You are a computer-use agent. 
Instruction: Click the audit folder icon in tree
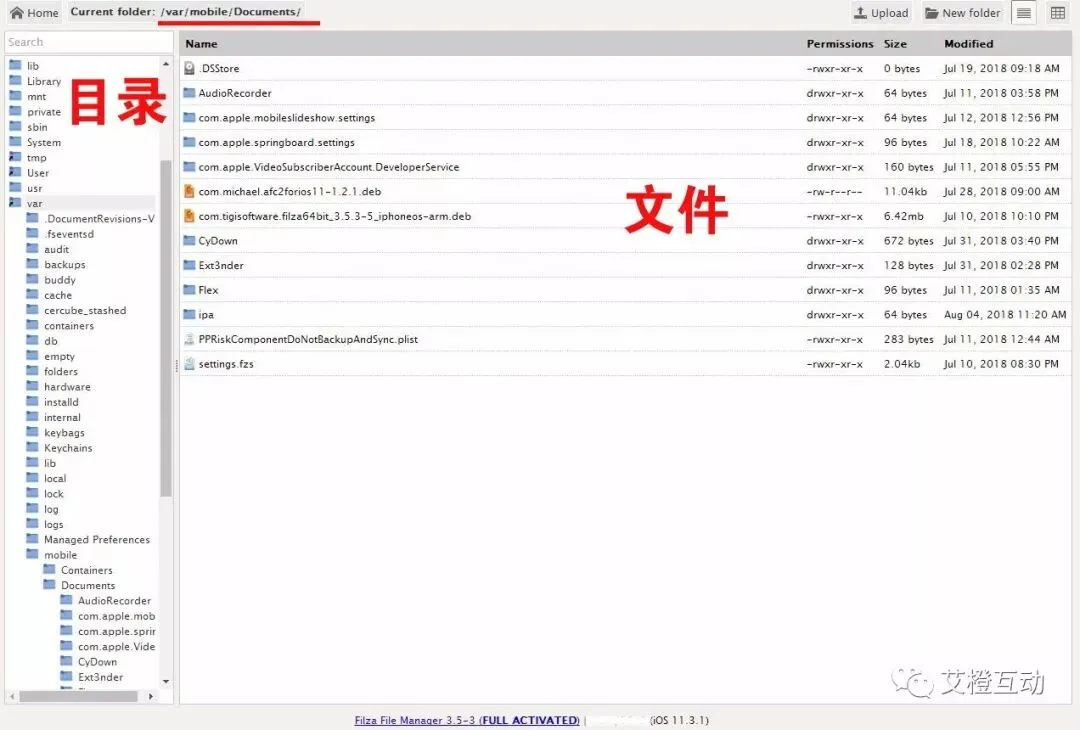[32, 249]
